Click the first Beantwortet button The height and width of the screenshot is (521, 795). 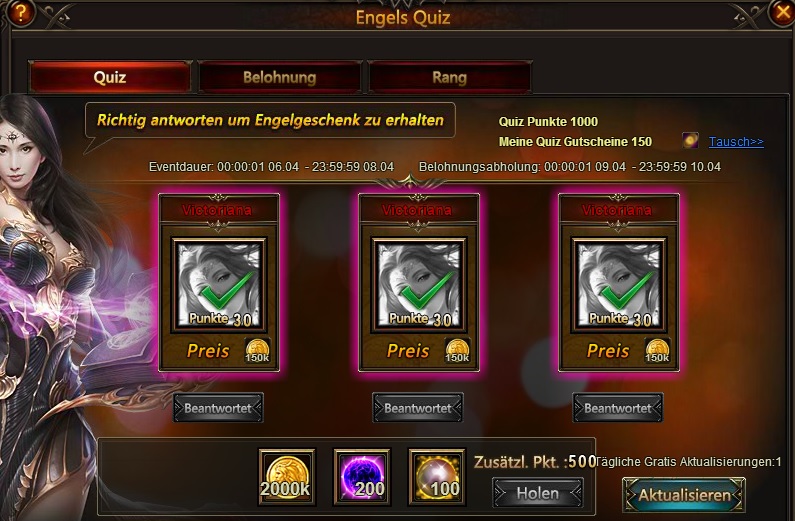coord(218,408)
